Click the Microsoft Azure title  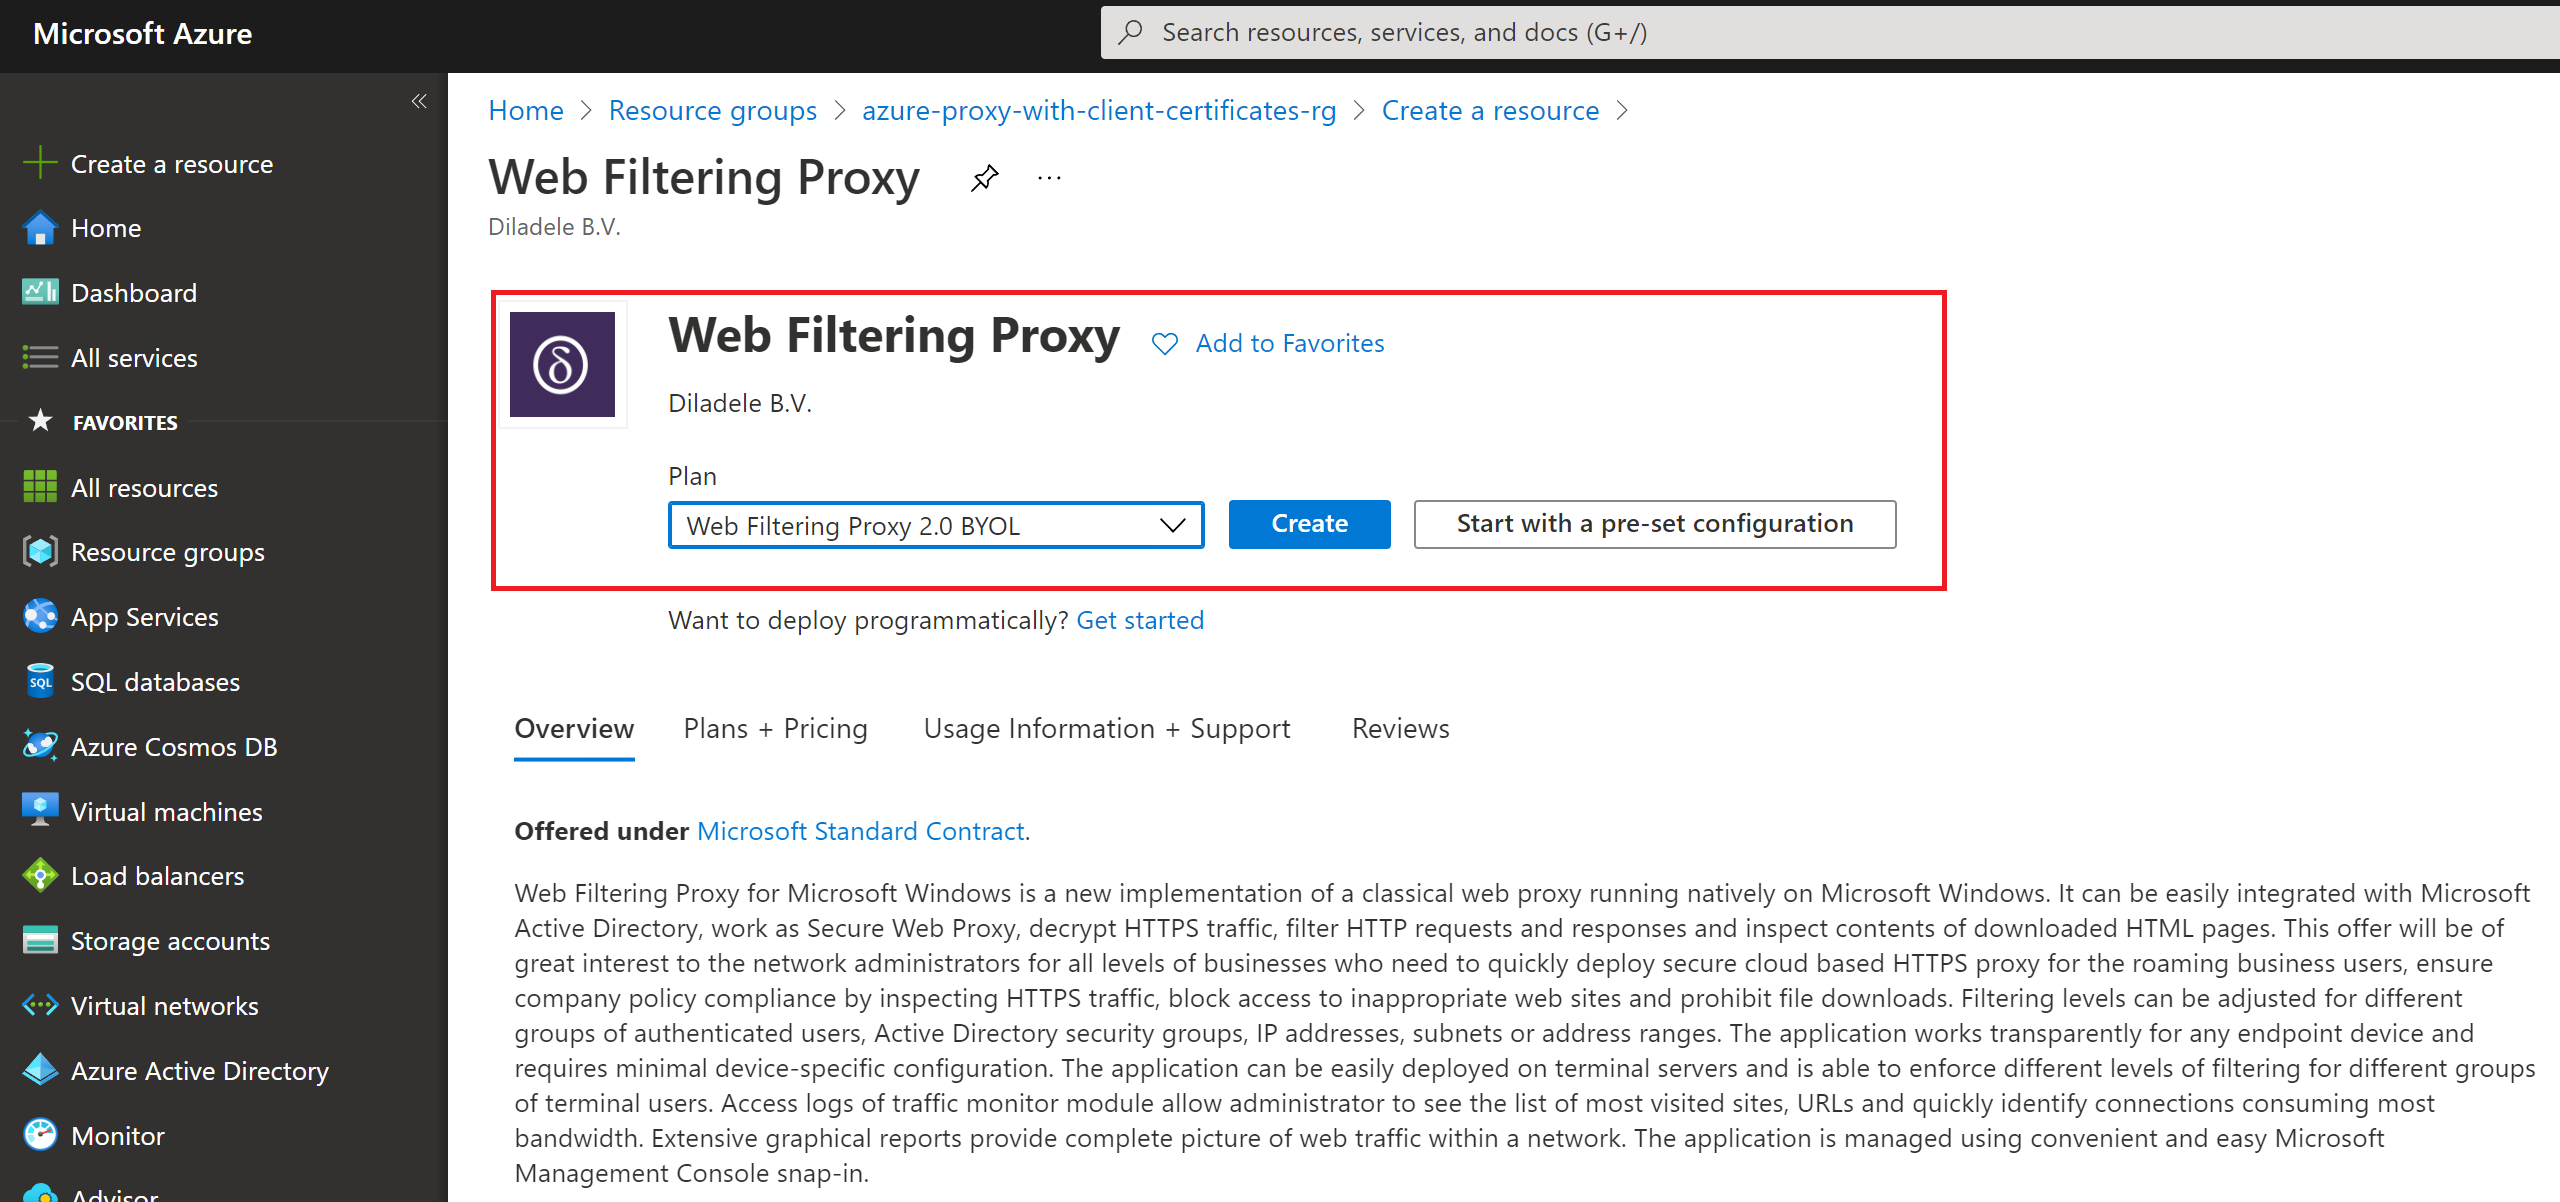(x=142, y=33)
